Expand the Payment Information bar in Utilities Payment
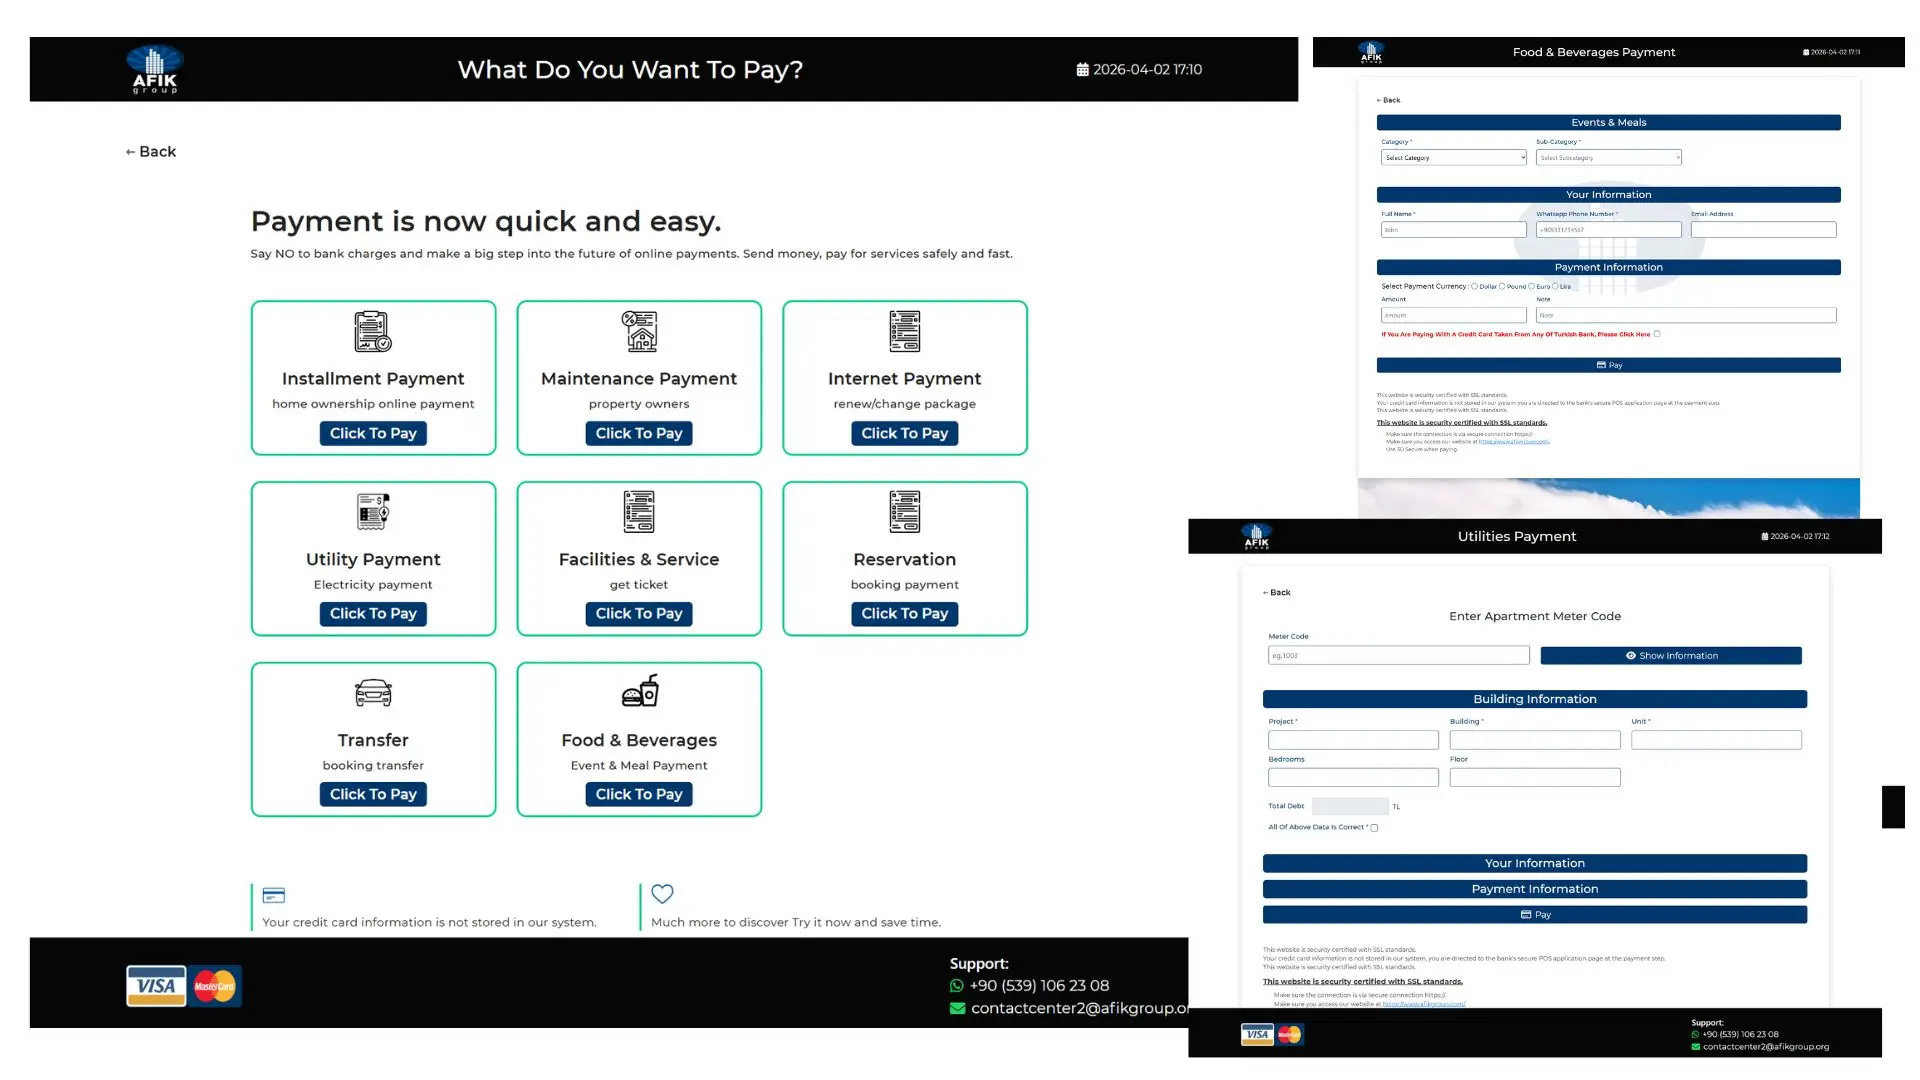This screenshot has width=1920, height=1080. point(1534,889)
